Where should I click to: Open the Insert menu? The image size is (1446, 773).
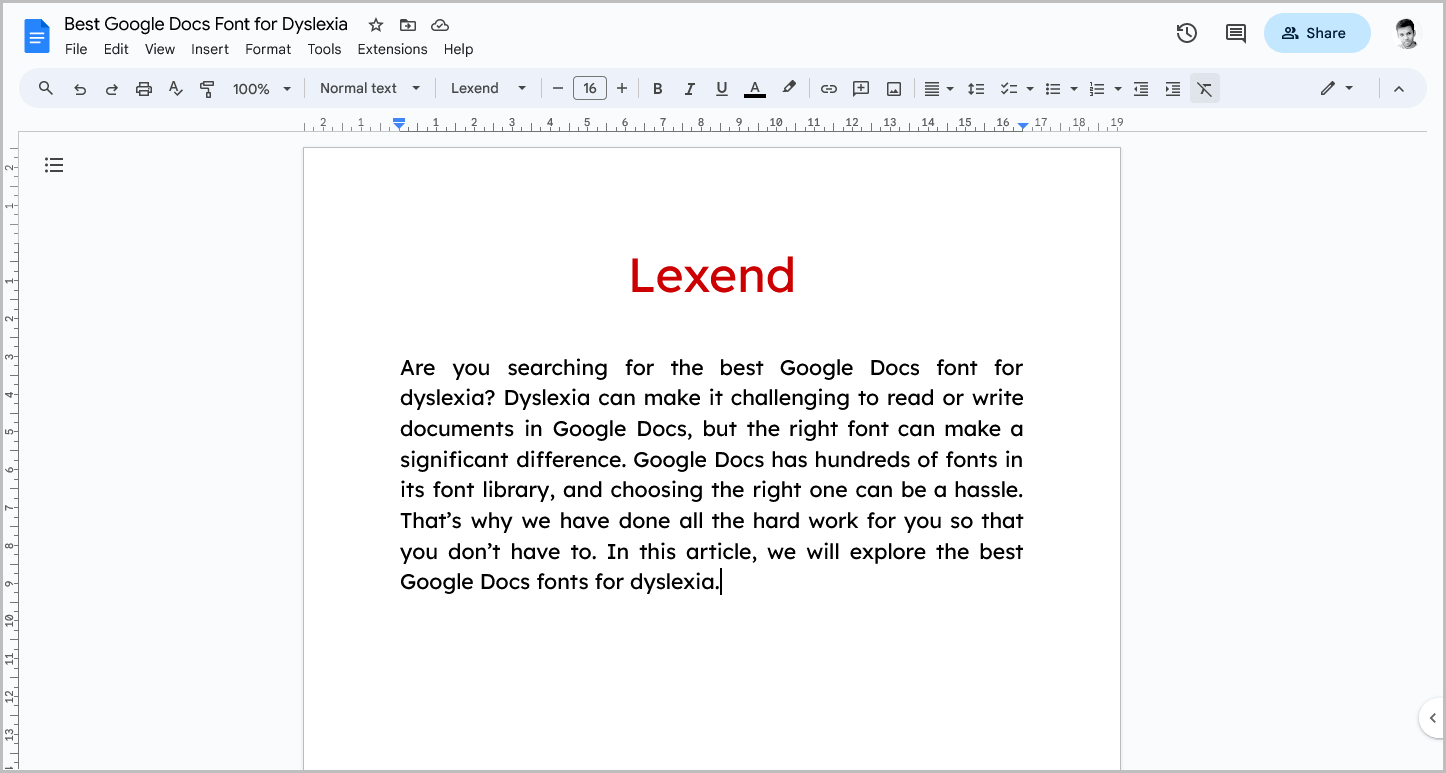click(210, 49)
